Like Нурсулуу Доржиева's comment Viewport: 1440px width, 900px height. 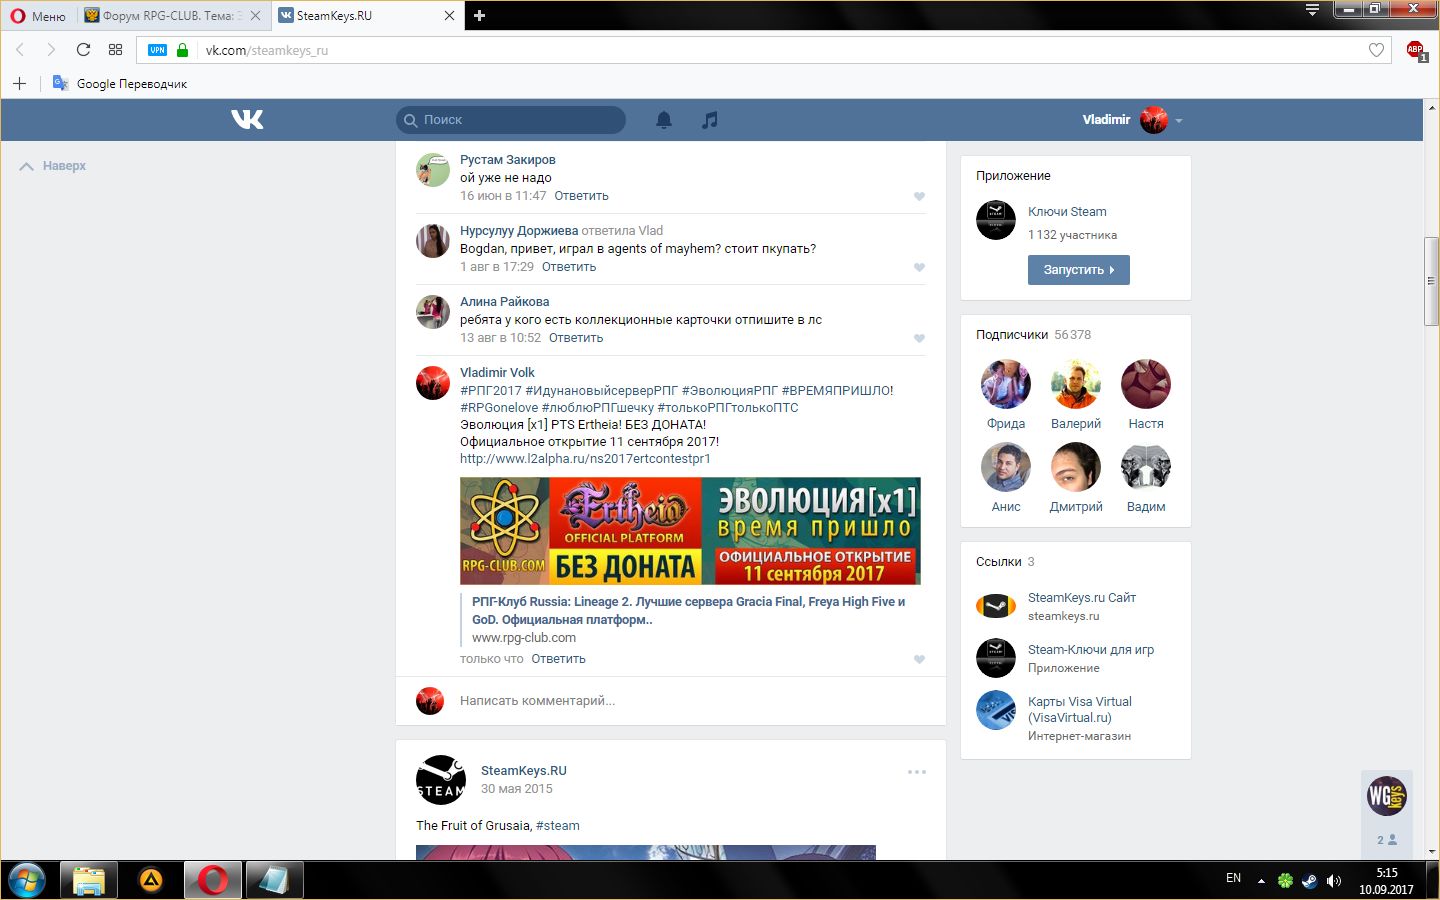point(919,267)
